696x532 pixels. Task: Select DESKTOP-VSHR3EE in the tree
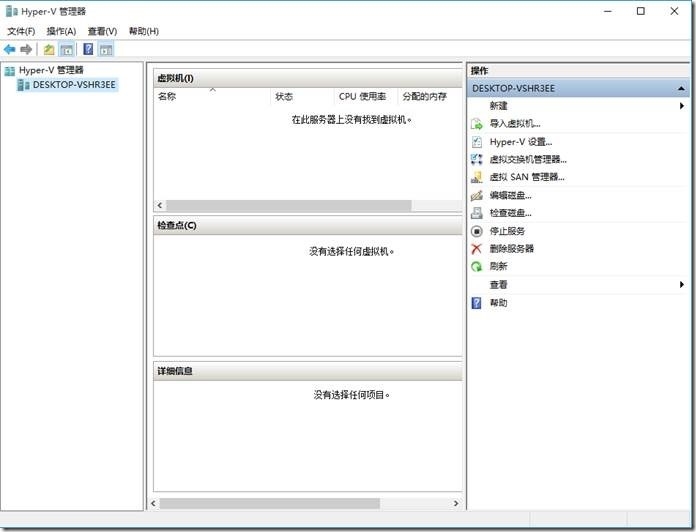(x=74, y=85)
